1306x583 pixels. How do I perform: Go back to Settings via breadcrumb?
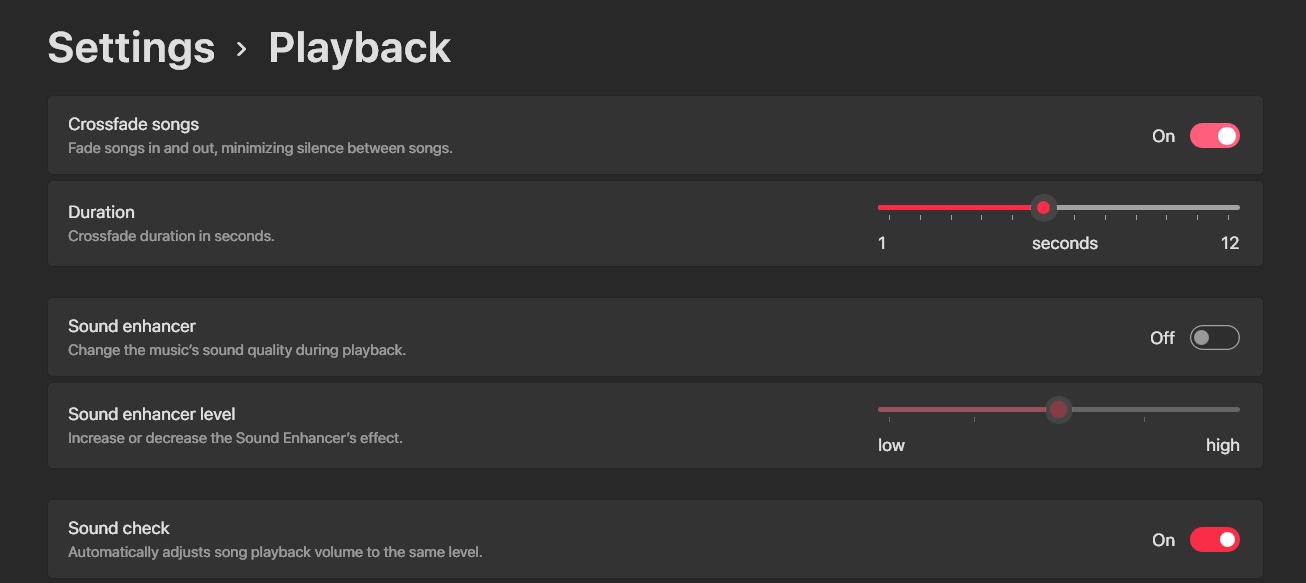131,48
